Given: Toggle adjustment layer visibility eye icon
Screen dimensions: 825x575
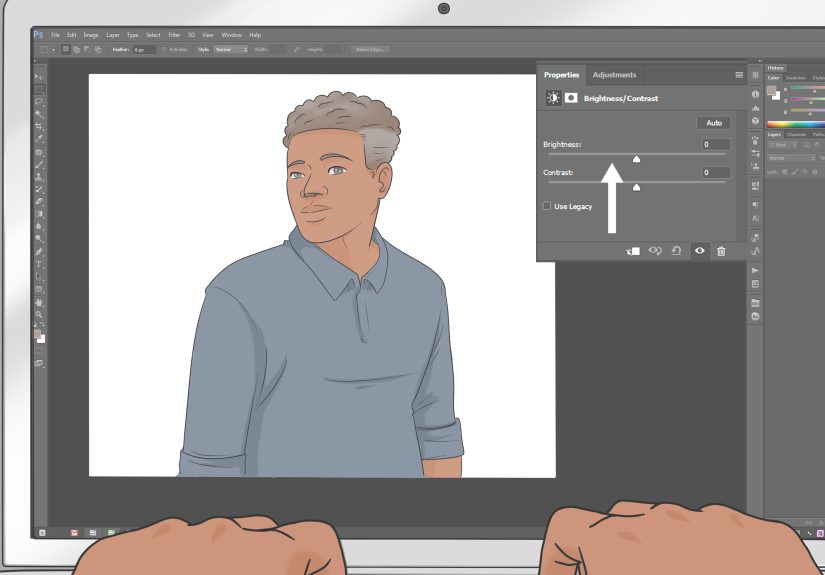Looking at the screenshot, I should 699,250.
